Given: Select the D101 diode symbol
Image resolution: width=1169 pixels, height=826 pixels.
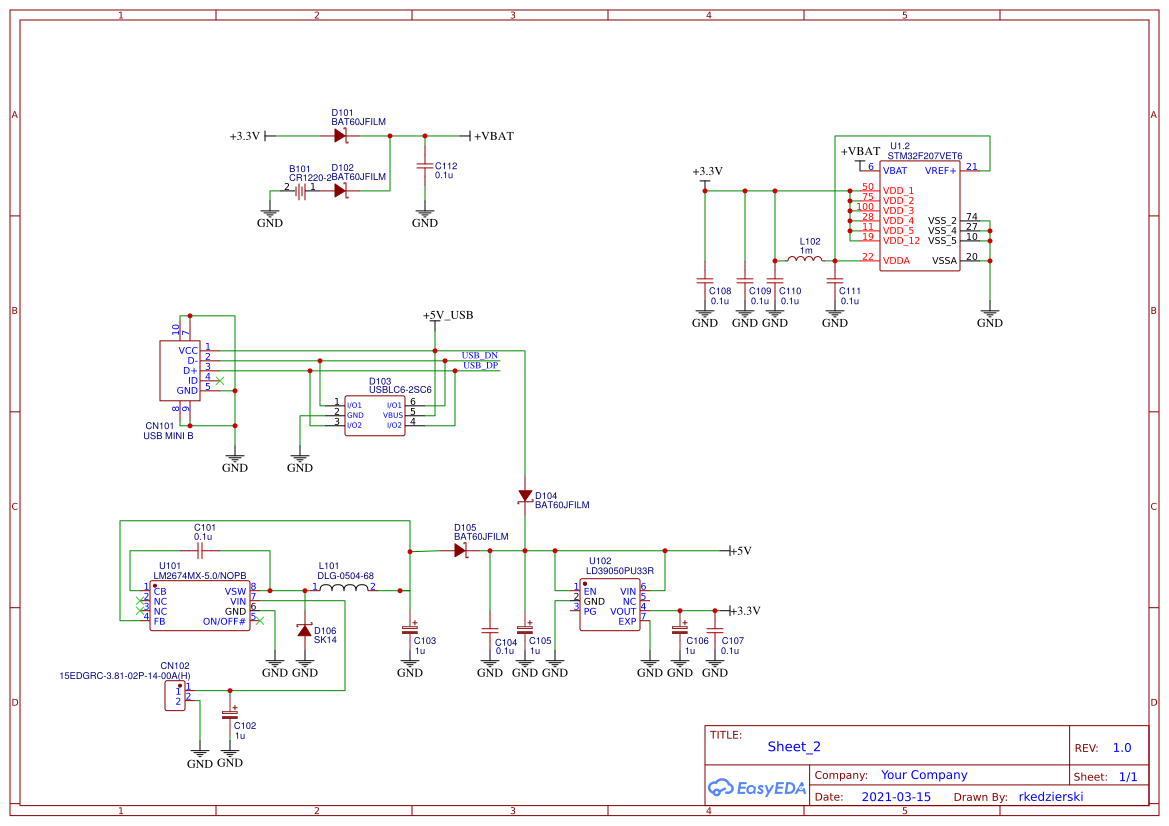Looking at the screenshot, I should point(340,136).
